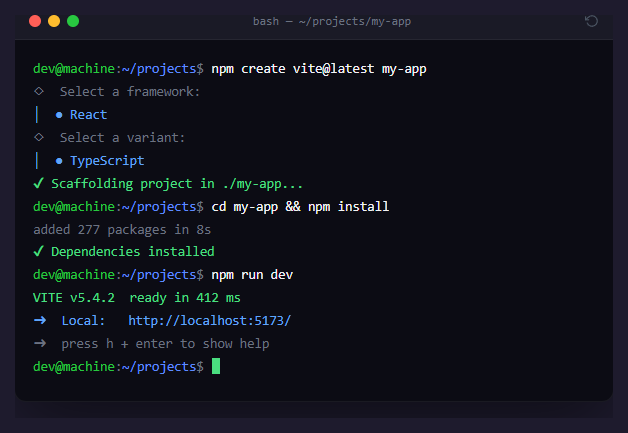Select the TypeScript option
The width and height of the screenshot is (628, 433).
point(107,161)
